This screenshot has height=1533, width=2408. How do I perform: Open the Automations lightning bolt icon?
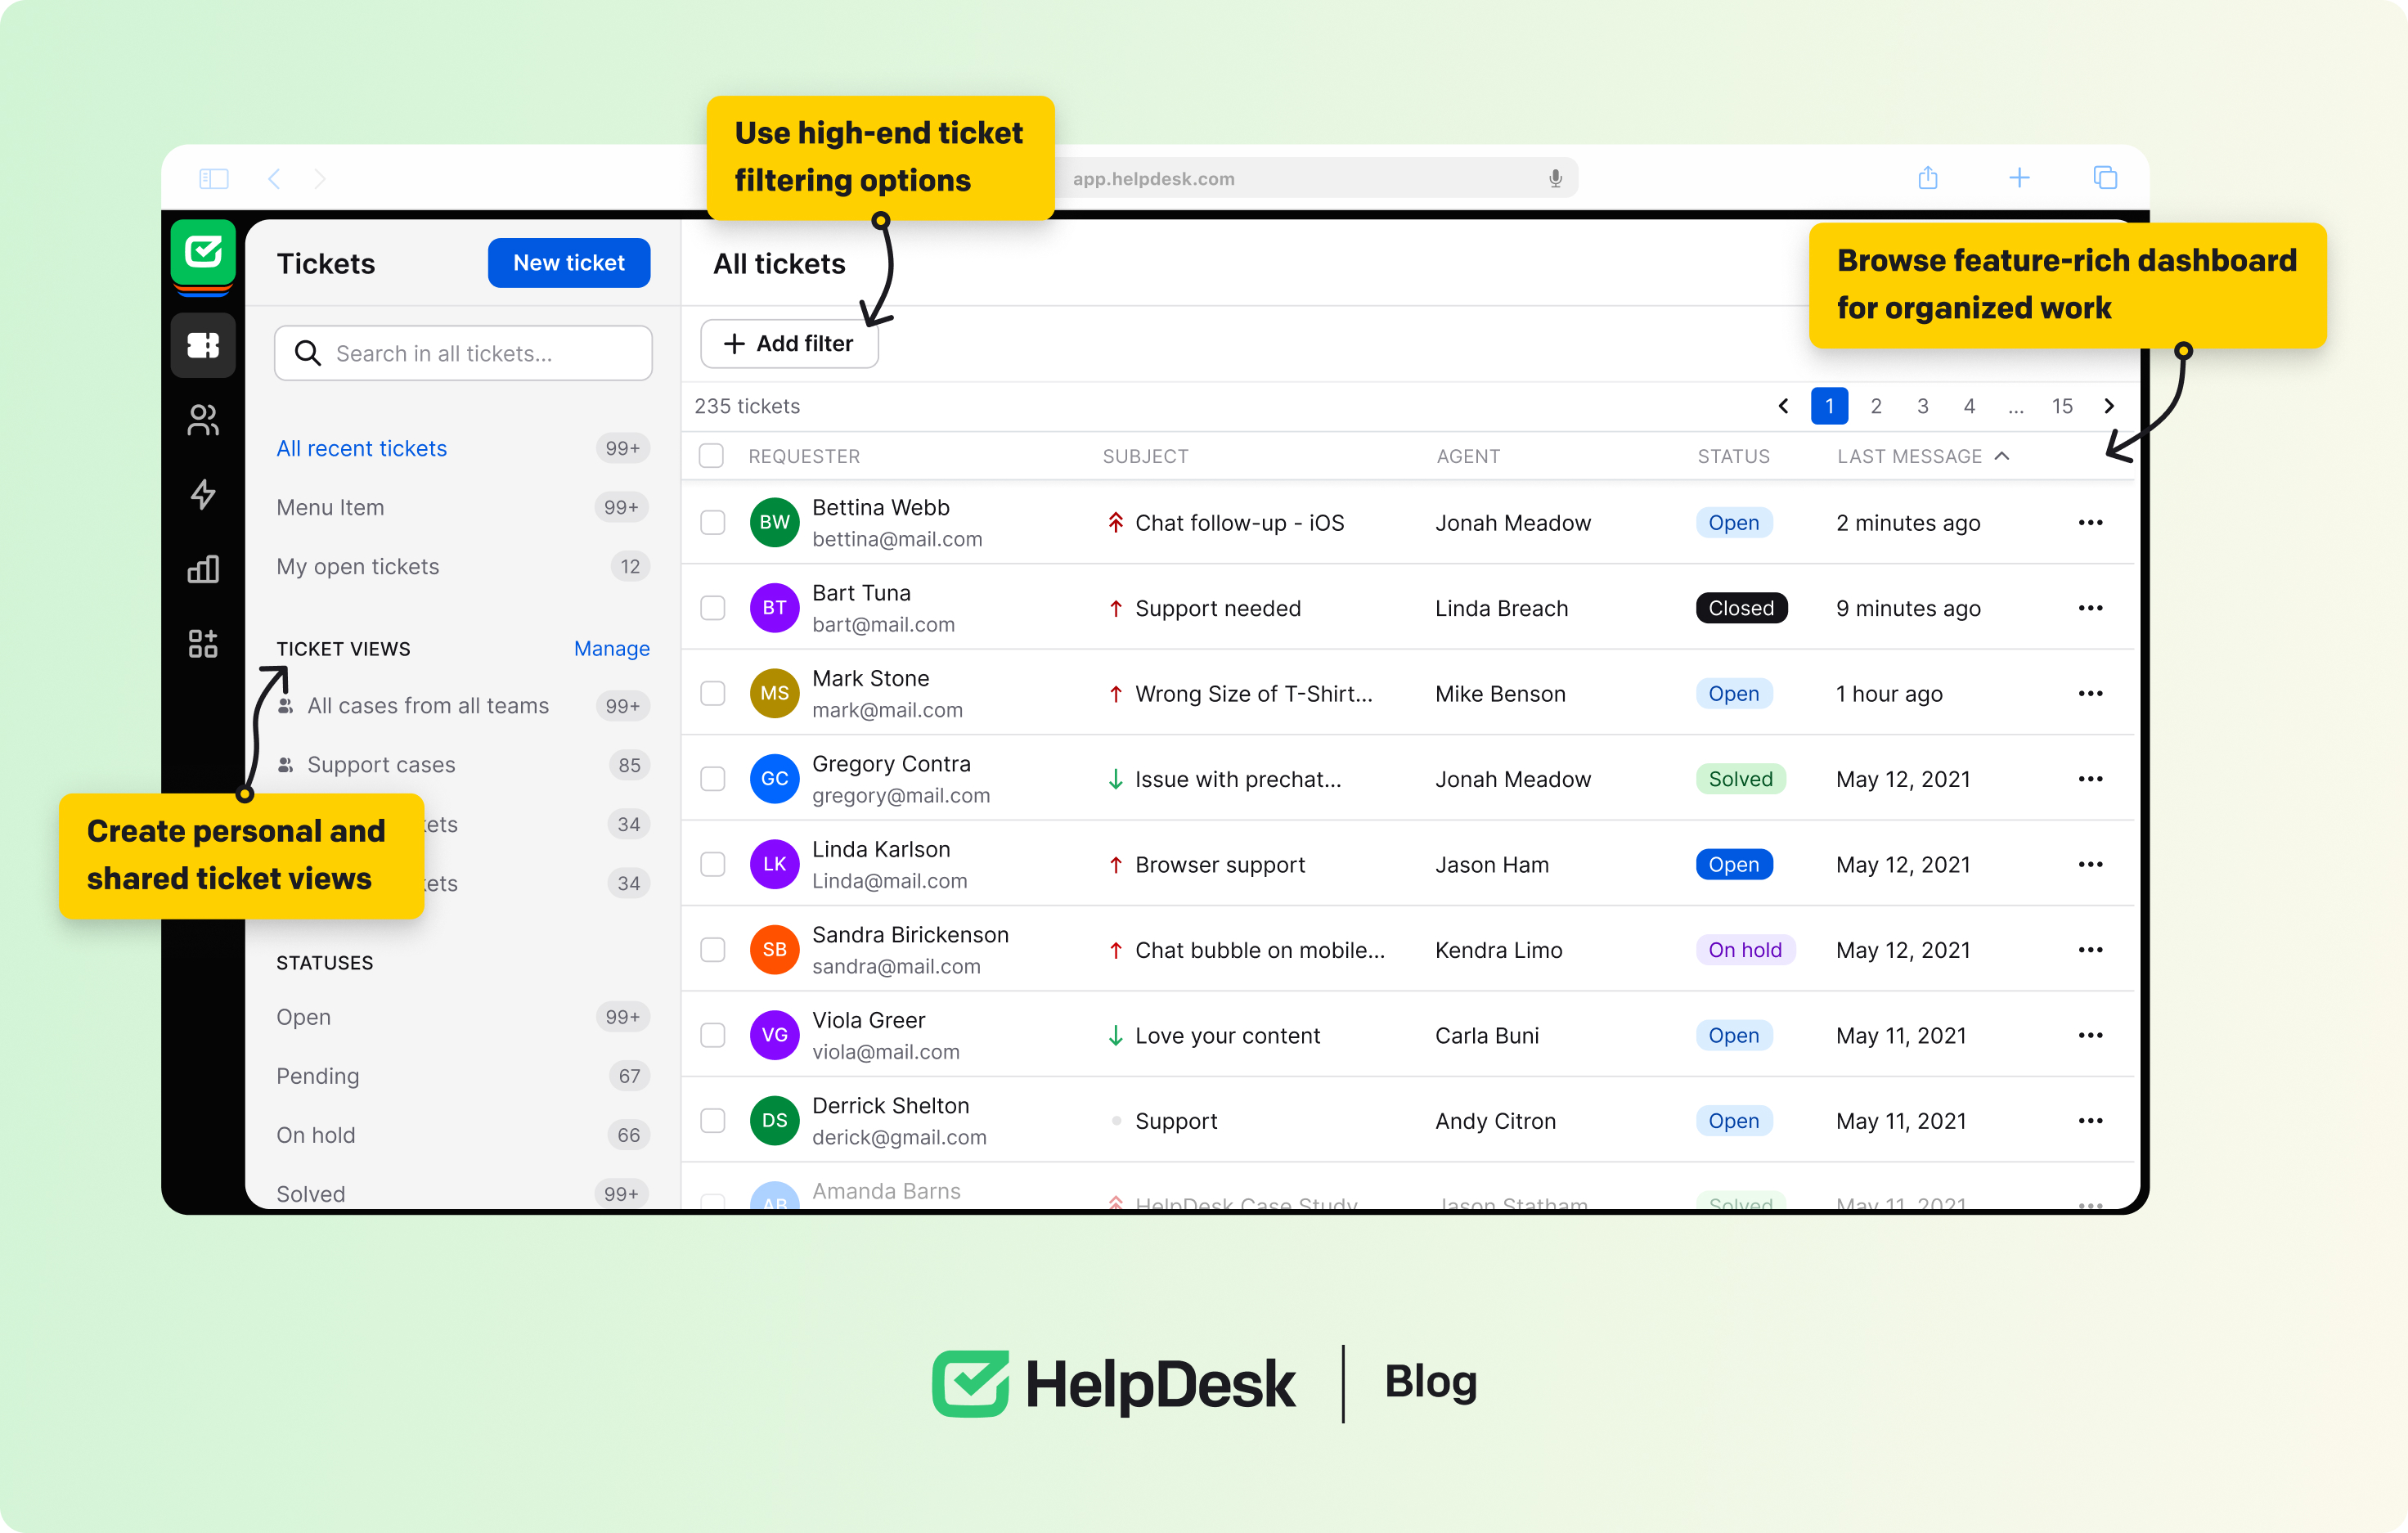tap(203, 494)
